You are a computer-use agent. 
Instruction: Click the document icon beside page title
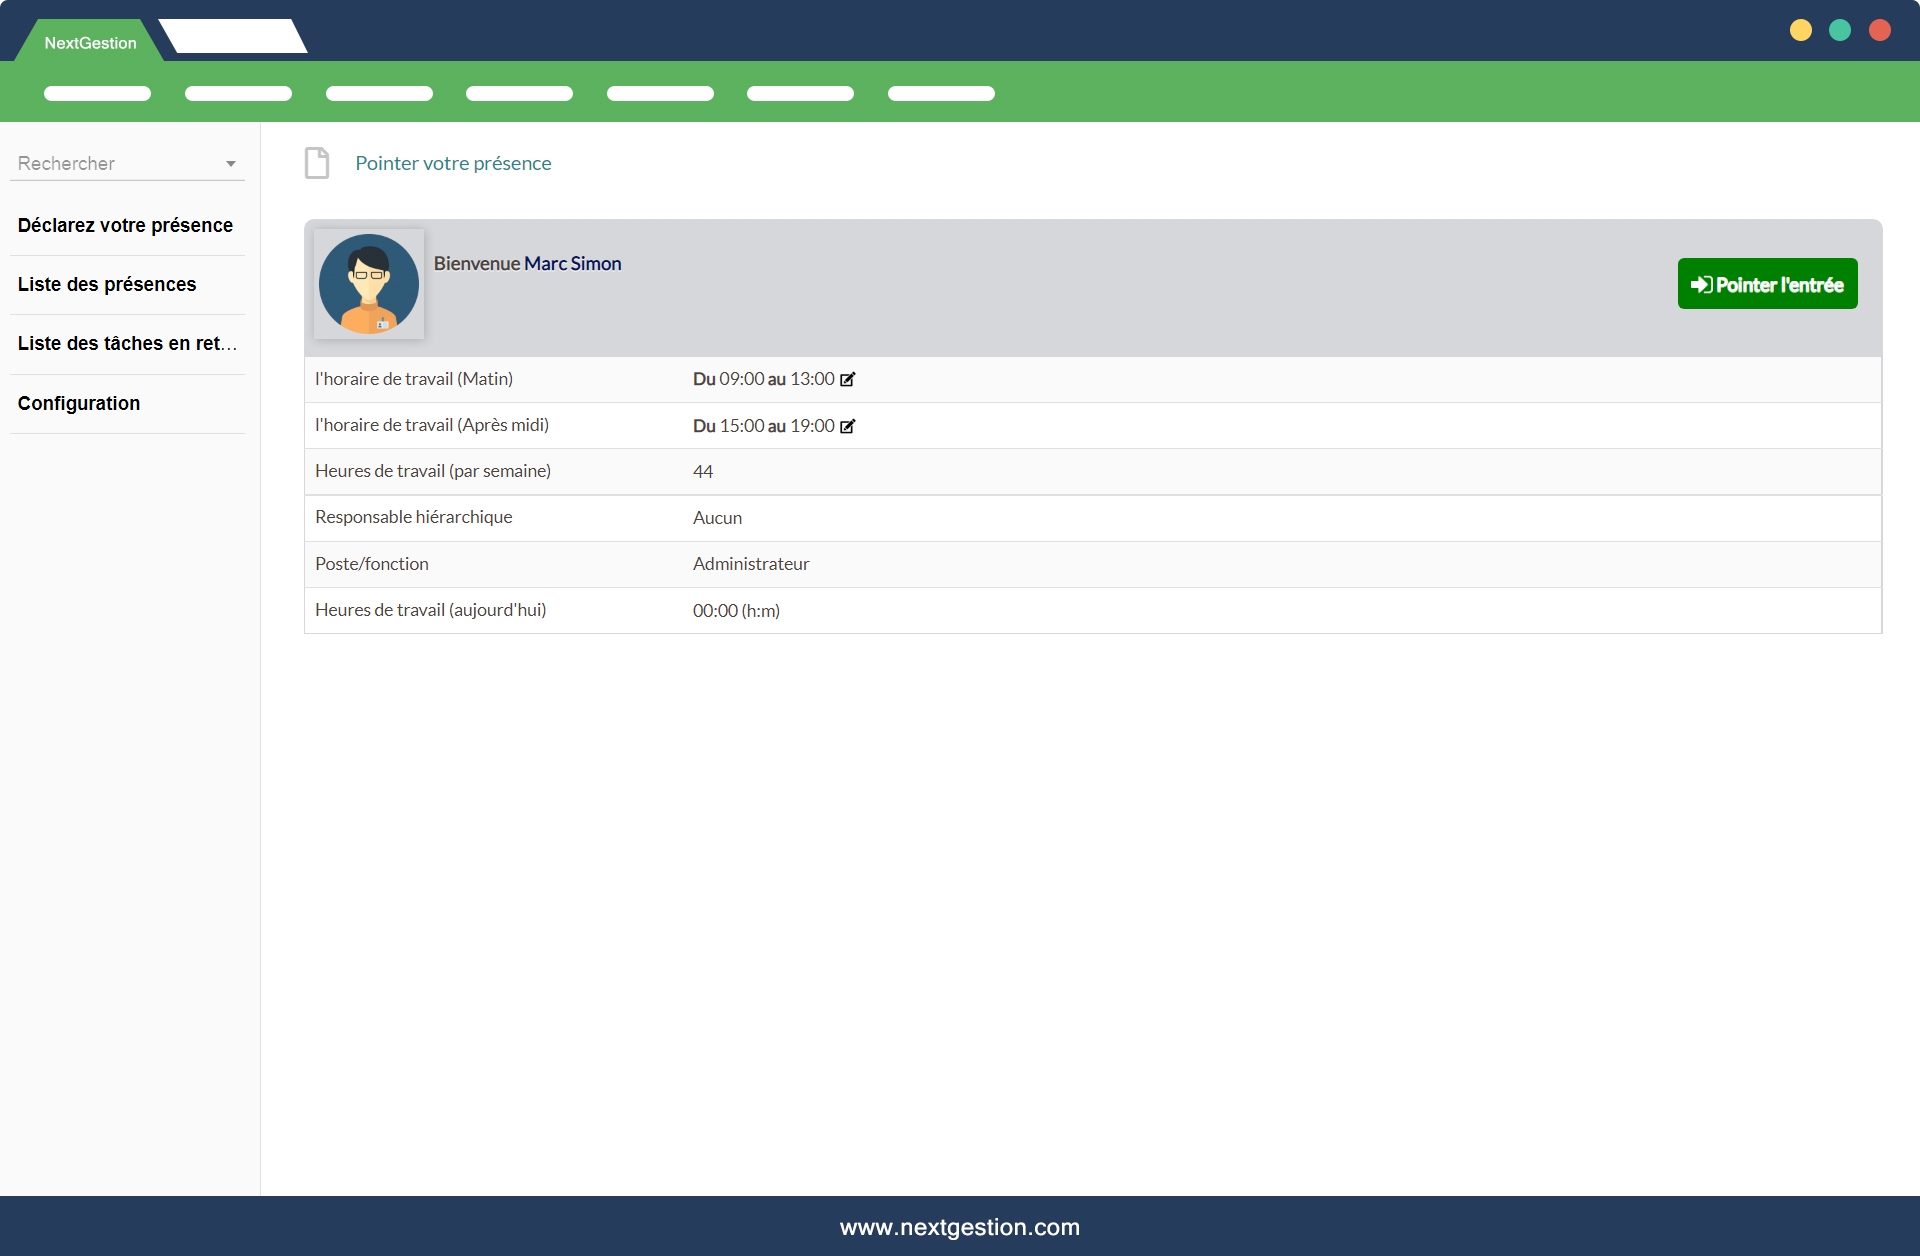[x=317, y=163]
